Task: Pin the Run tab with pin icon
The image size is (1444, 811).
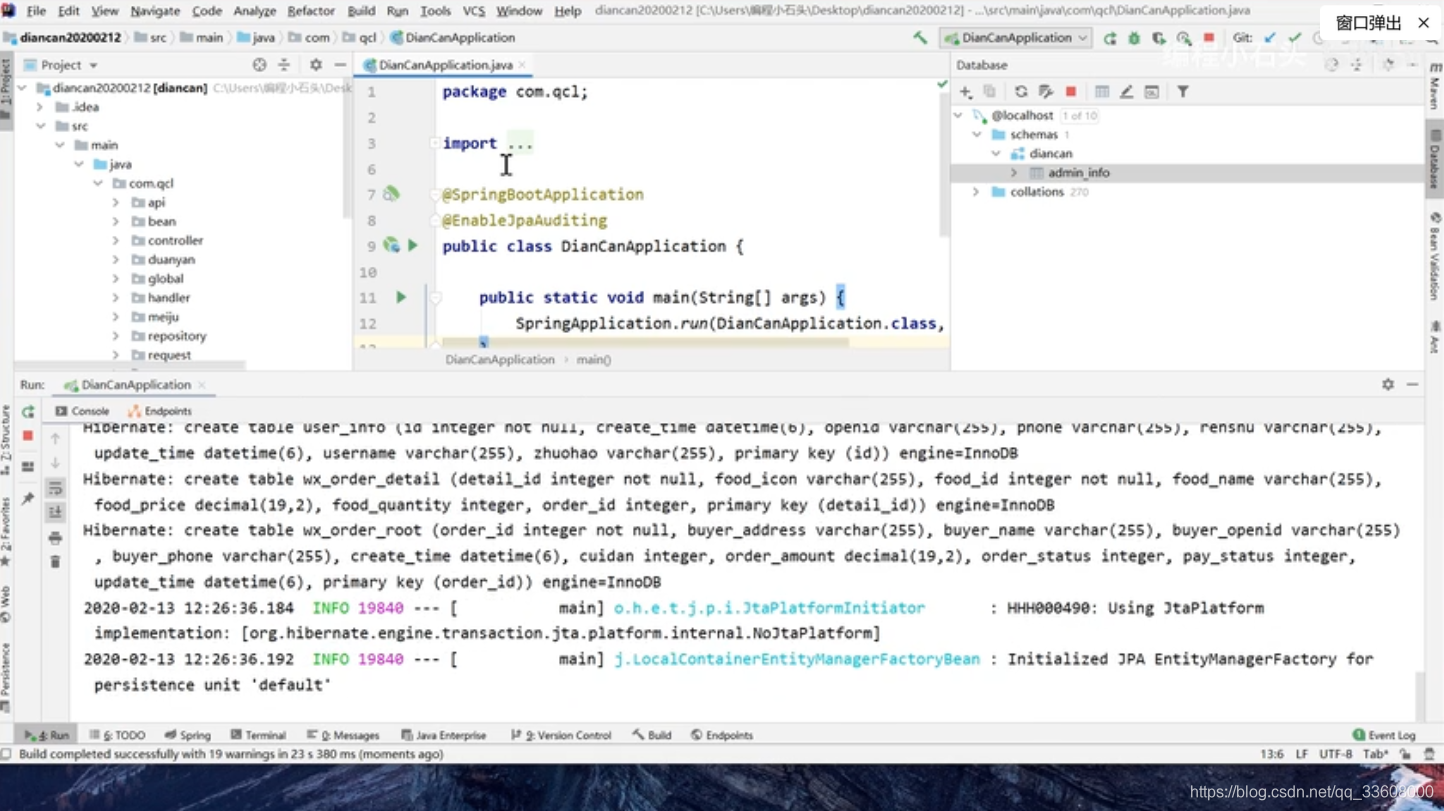Action: (x=28, y=498)
